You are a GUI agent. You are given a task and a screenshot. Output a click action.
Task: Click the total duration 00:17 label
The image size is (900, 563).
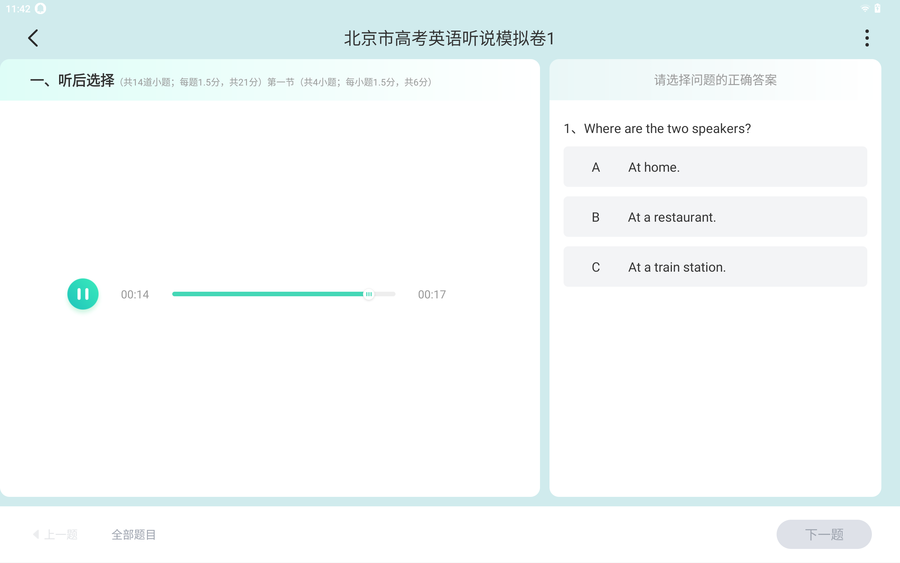tap(432, 295)
